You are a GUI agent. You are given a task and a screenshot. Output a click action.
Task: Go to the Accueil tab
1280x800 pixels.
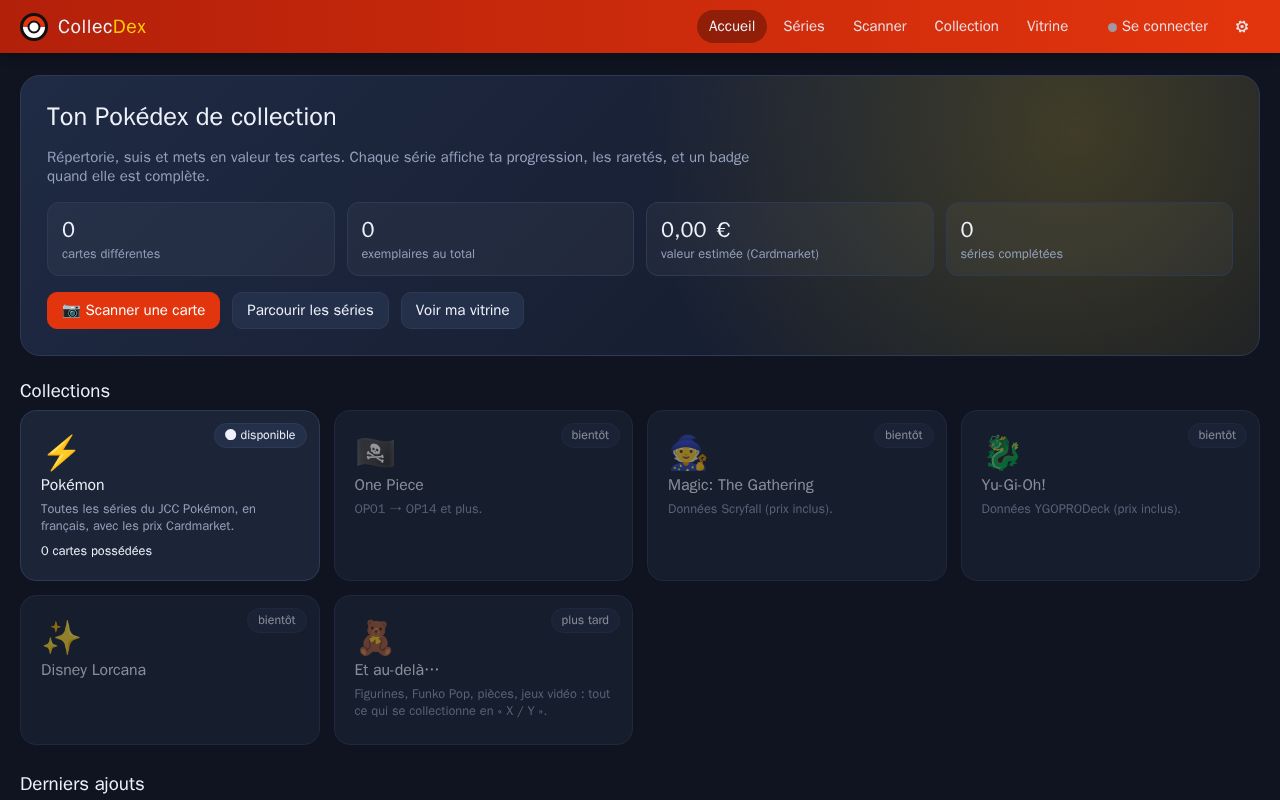pos(732,27)
